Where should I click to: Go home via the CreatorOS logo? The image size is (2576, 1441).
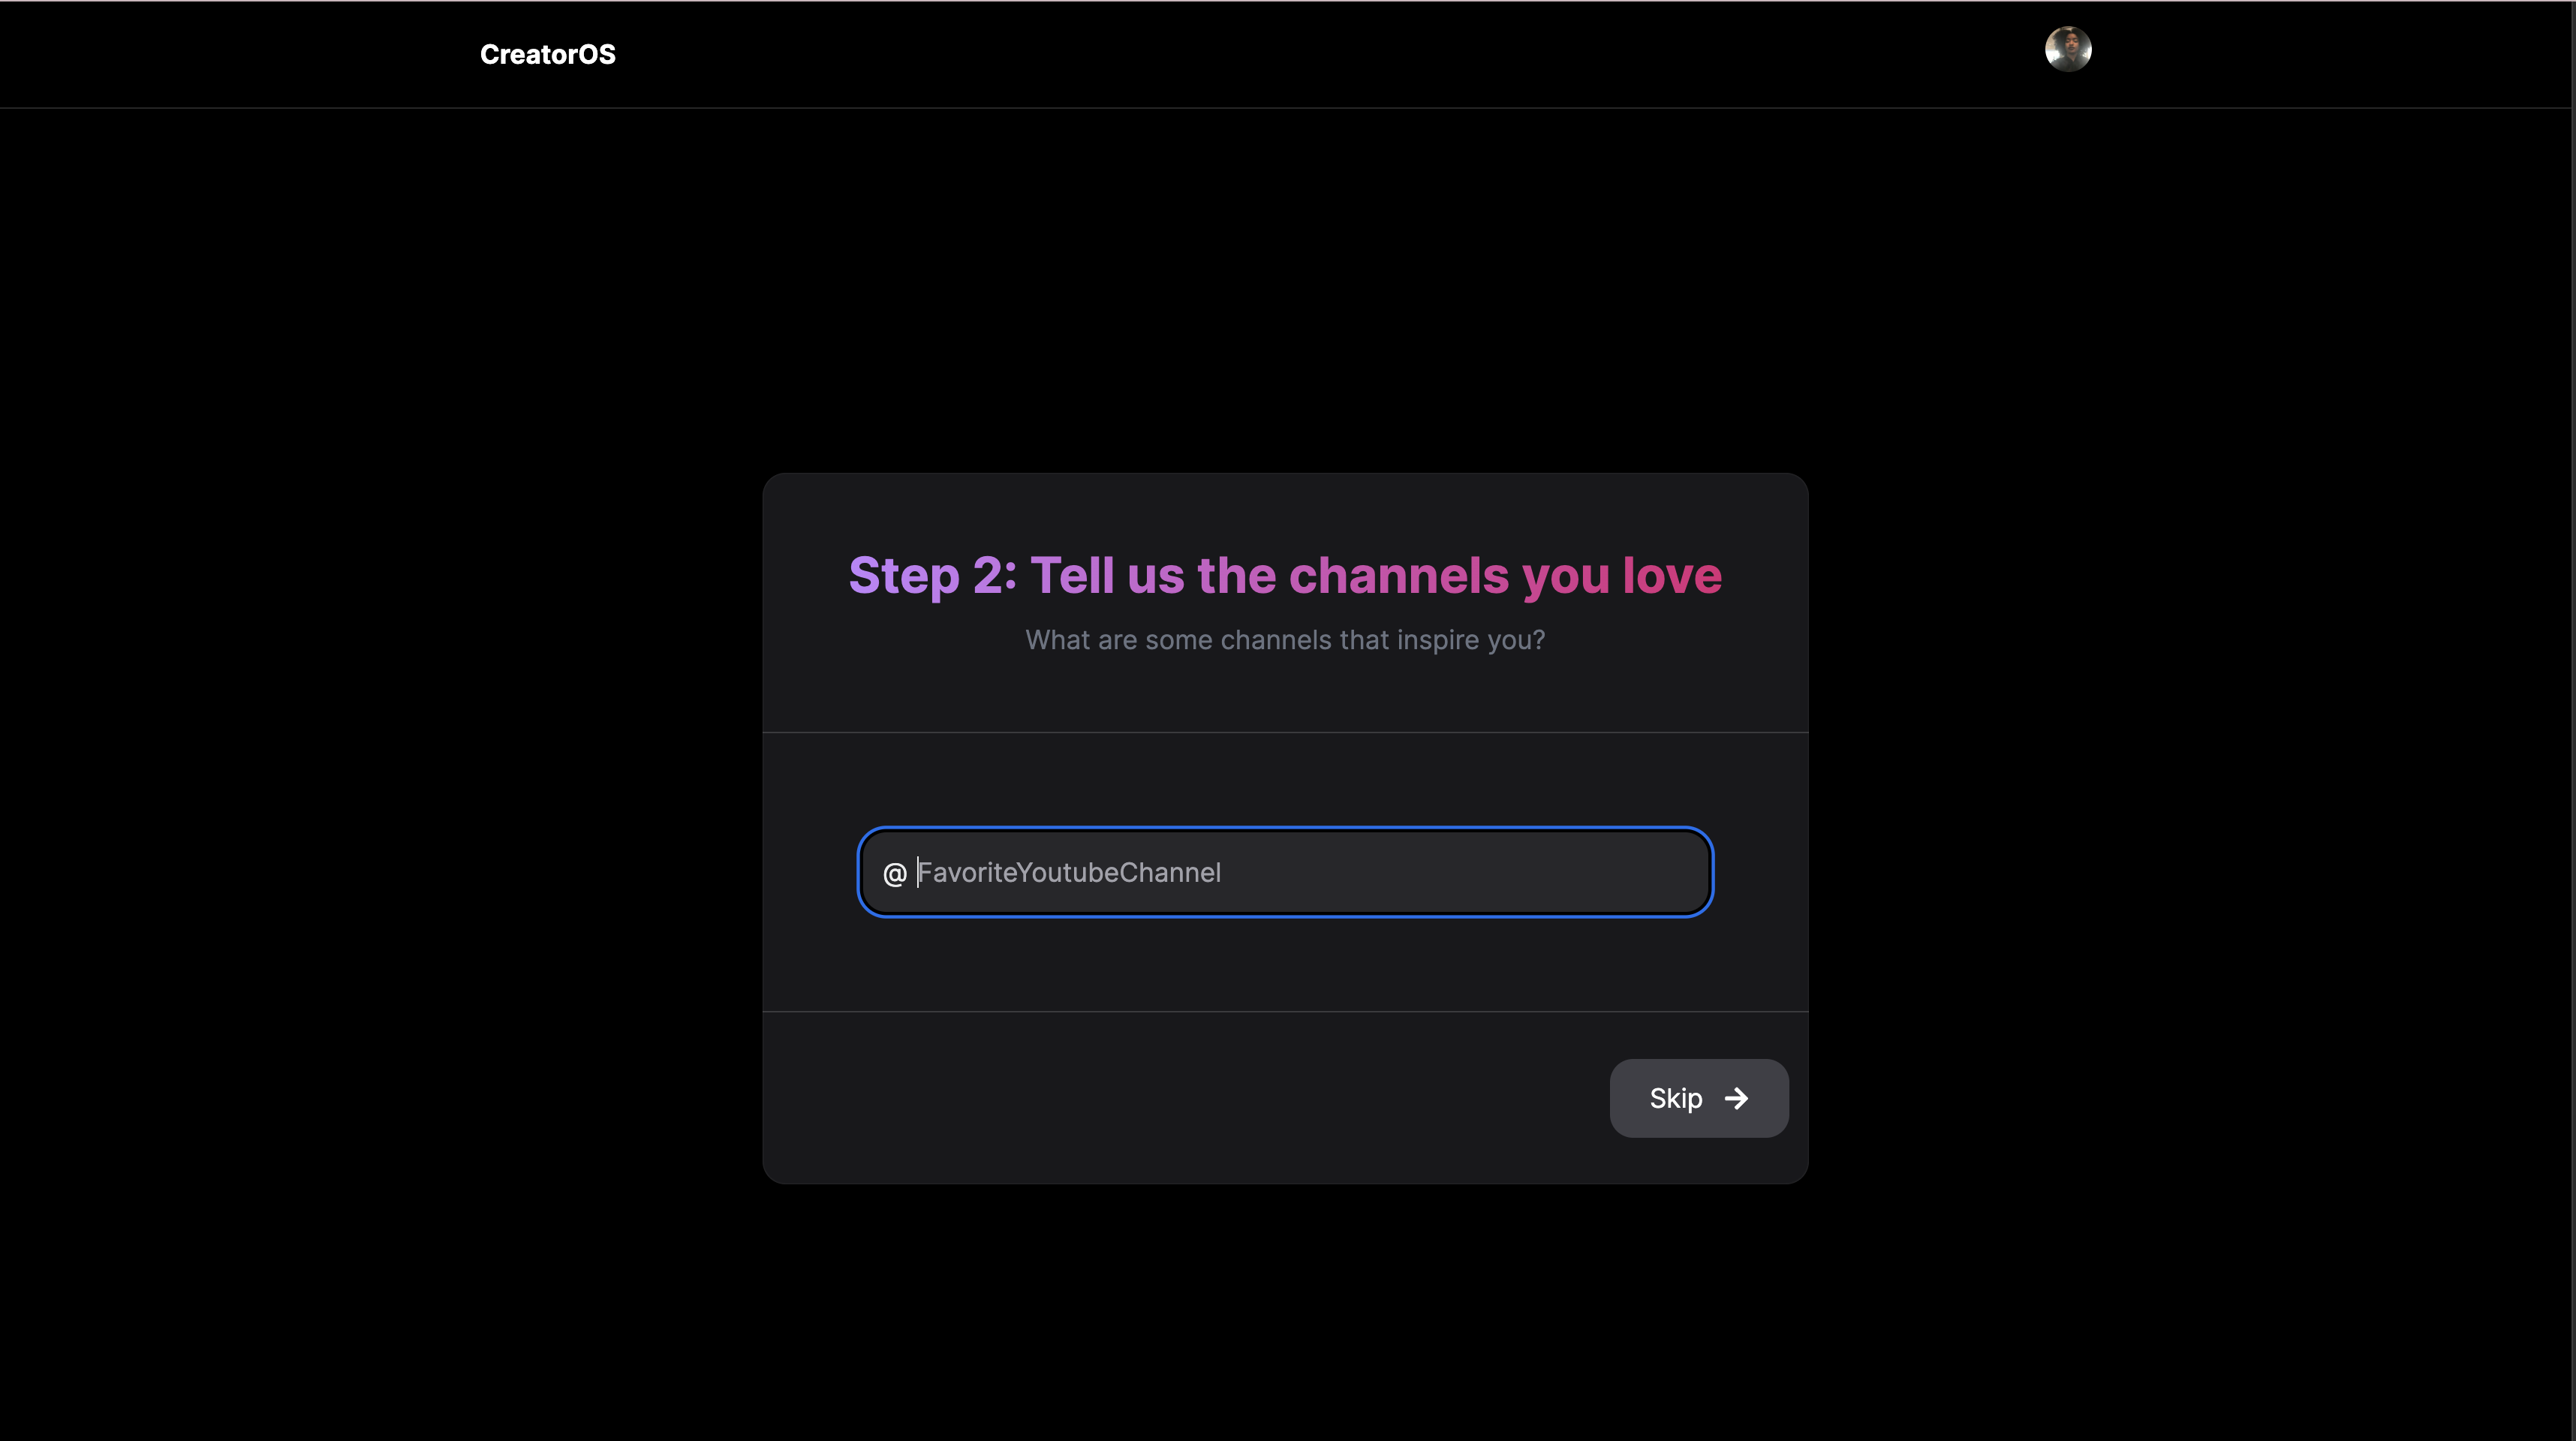(x=547, y=54)
